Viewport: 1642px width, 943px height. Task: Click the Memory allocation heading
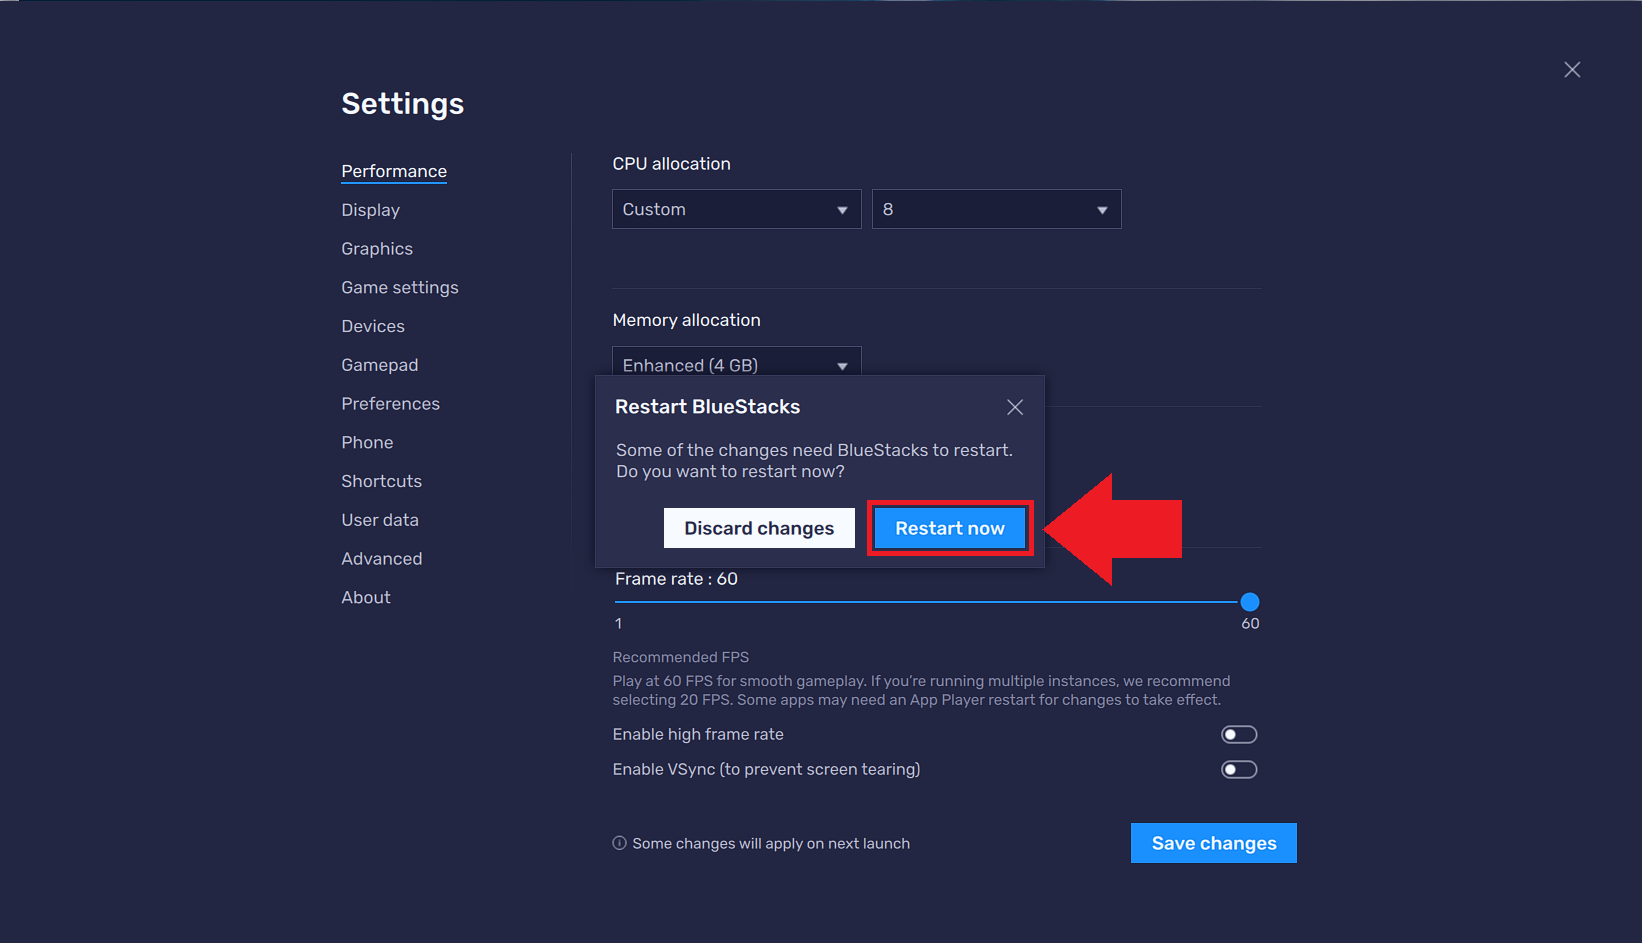(x=686, y=320)
